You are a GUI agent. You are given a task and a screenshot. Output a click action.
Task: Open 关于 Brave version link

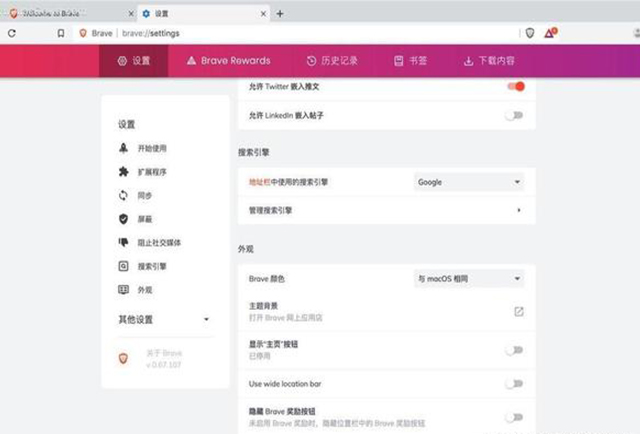pos(164,358)
